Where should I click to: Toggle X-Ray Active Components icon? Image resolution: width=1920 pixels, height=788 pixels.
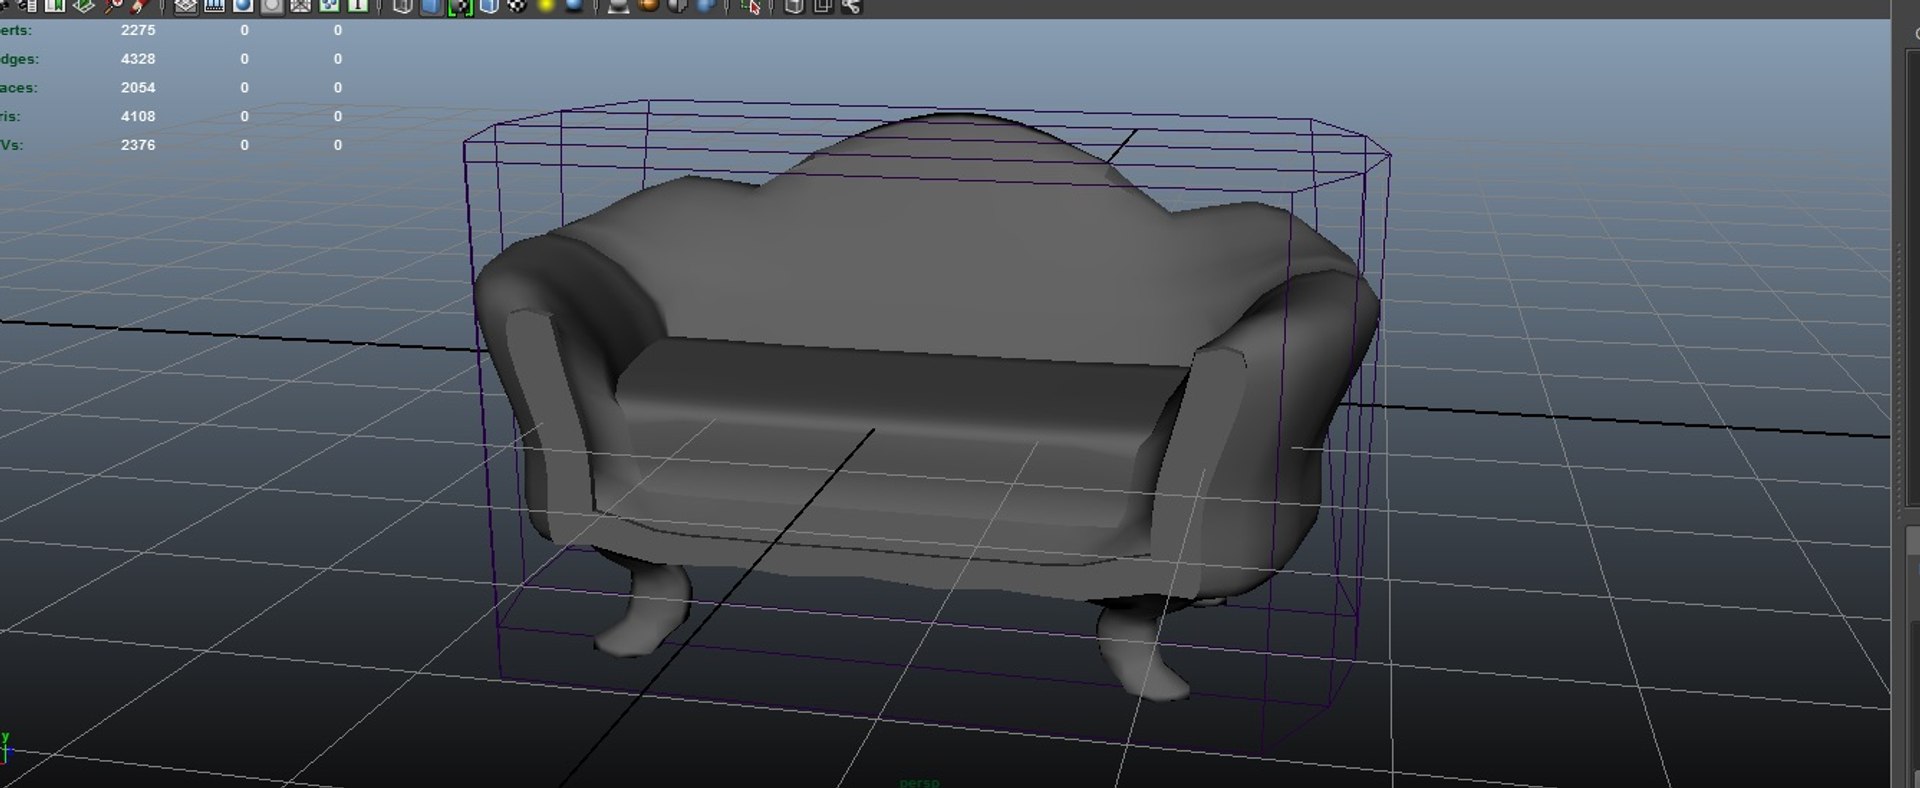823,6
